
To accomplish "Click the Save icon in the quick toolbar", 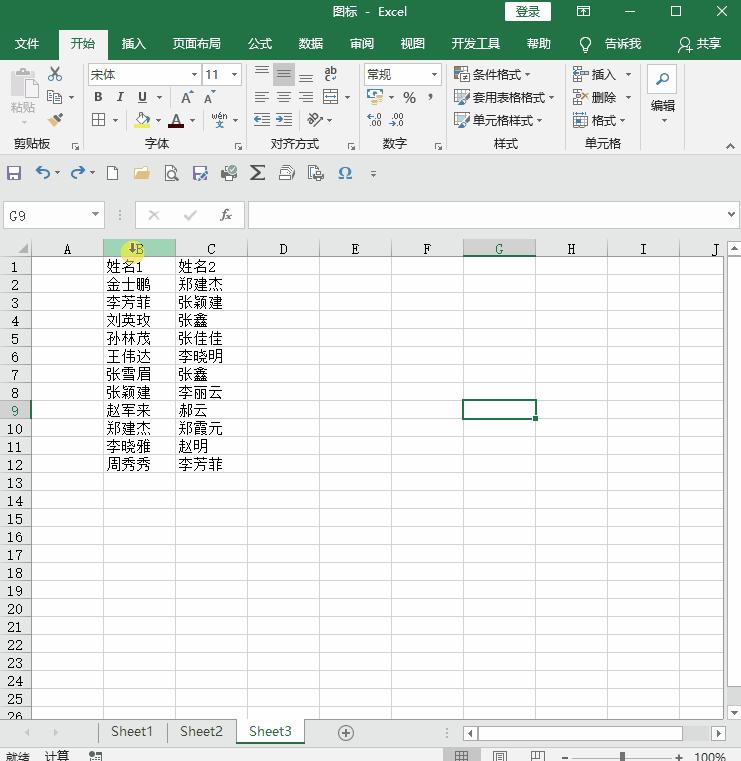I will pyautogui.click(x=14, y=173).
